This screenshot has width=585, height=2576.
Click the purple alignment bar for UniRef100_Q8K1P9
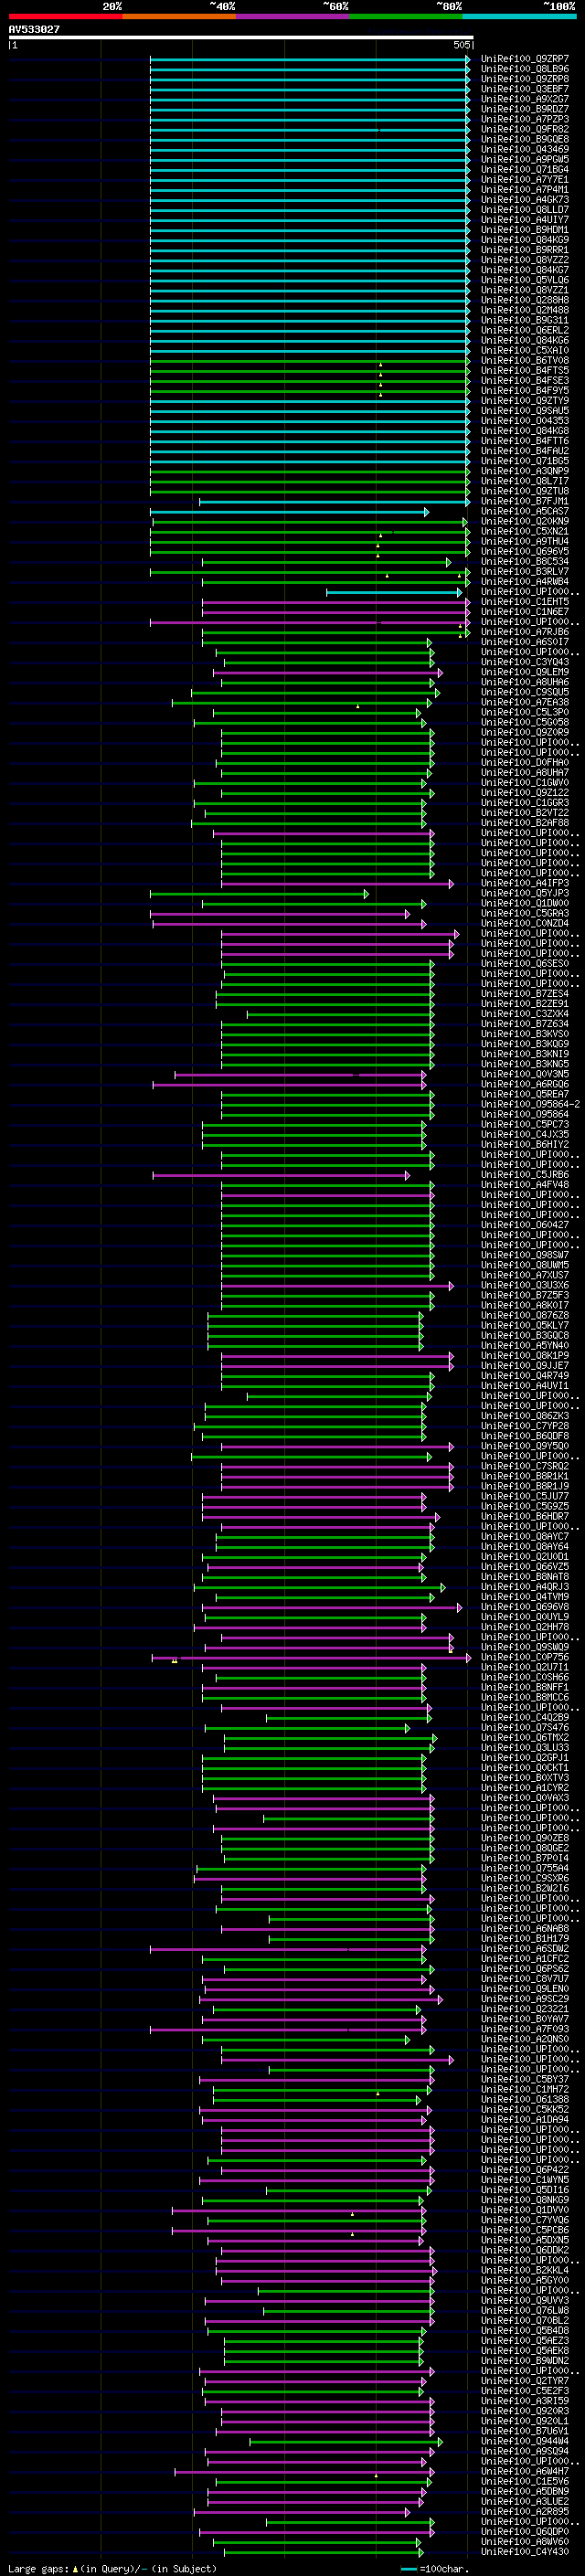point(337,1356)
